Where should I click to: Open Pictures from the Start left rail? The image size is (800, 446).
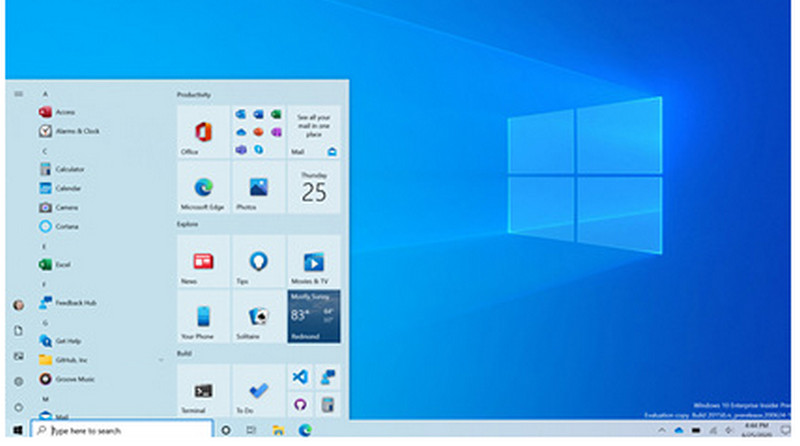click(x=18, y=356)
